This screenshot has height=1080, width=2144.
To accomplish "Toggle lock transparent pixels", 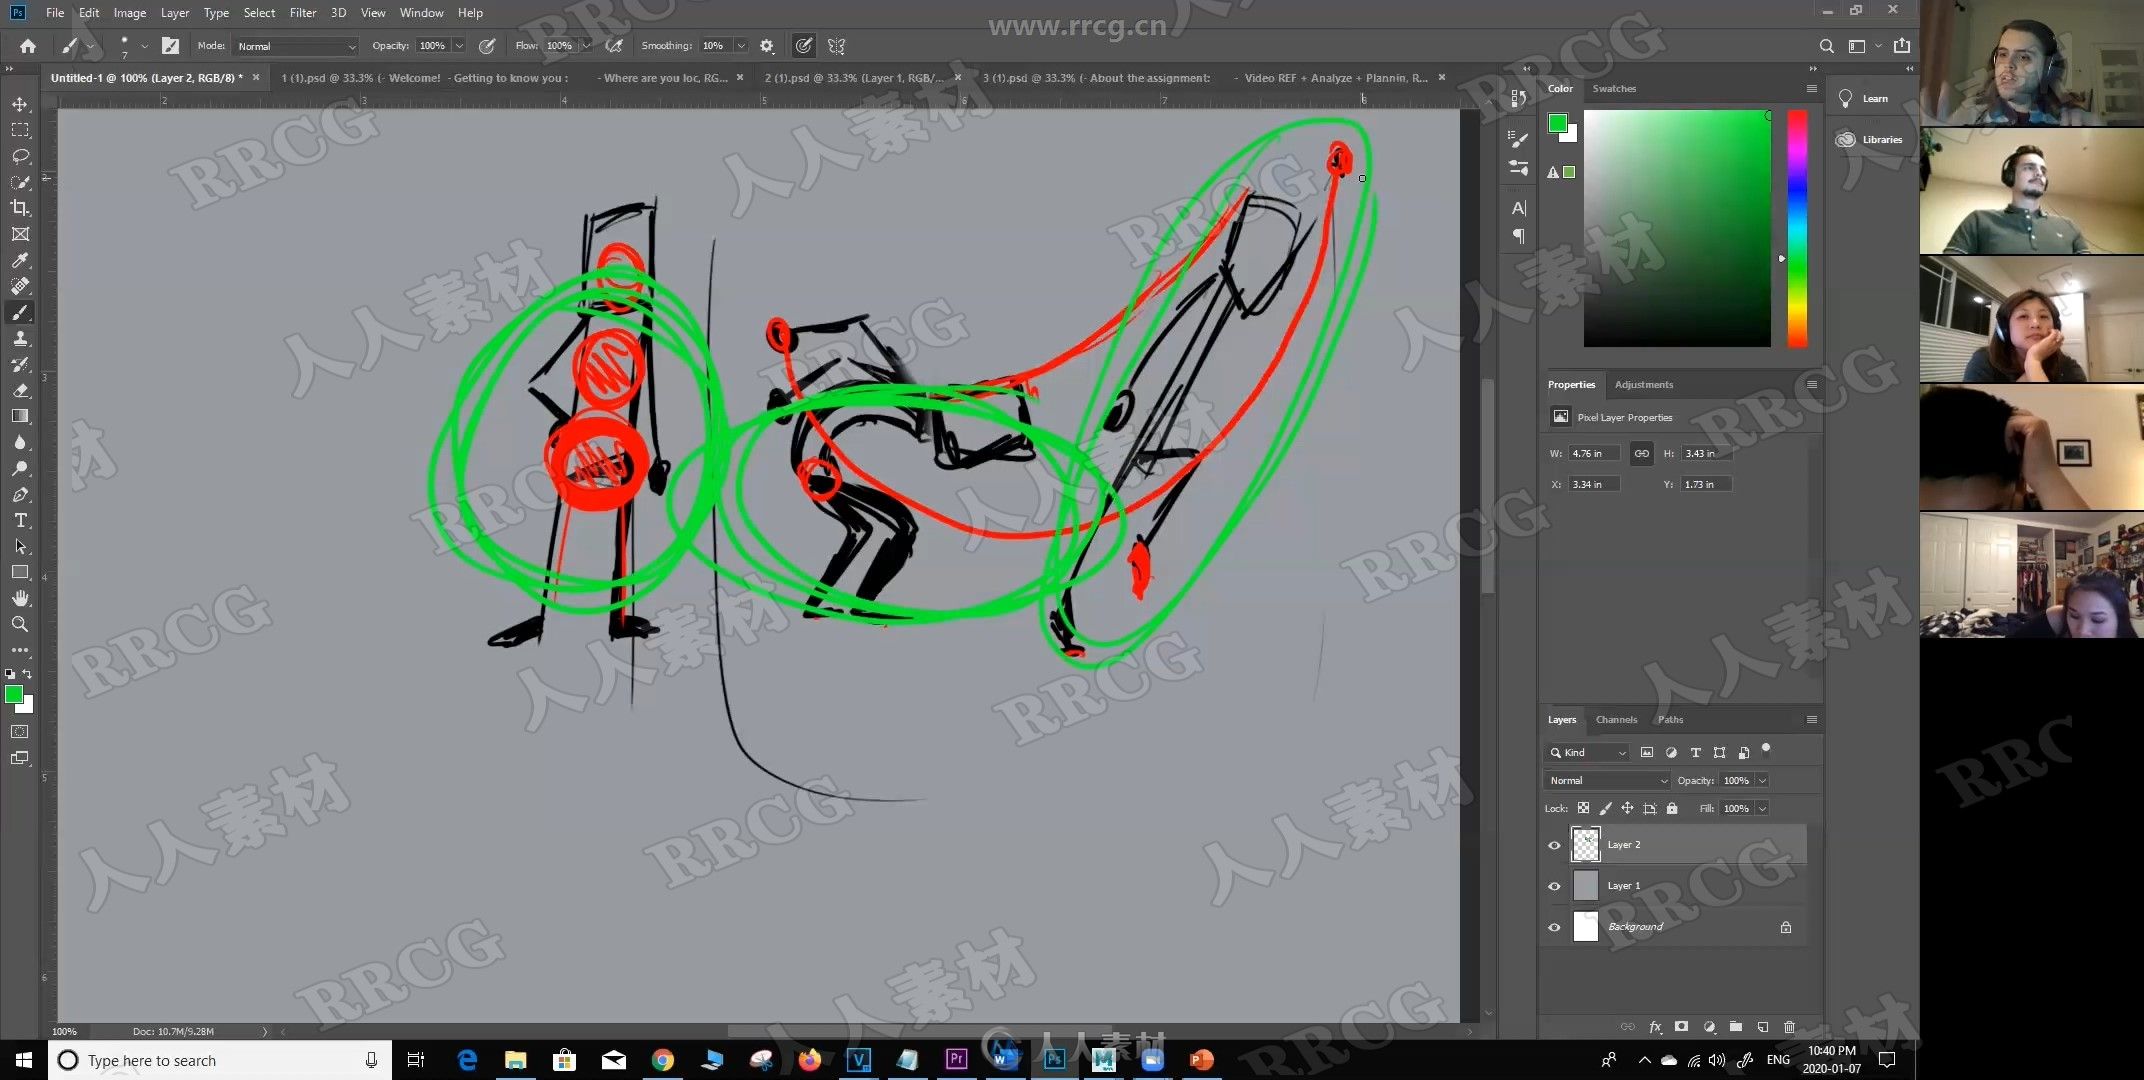I will [x=1583, y=808].
